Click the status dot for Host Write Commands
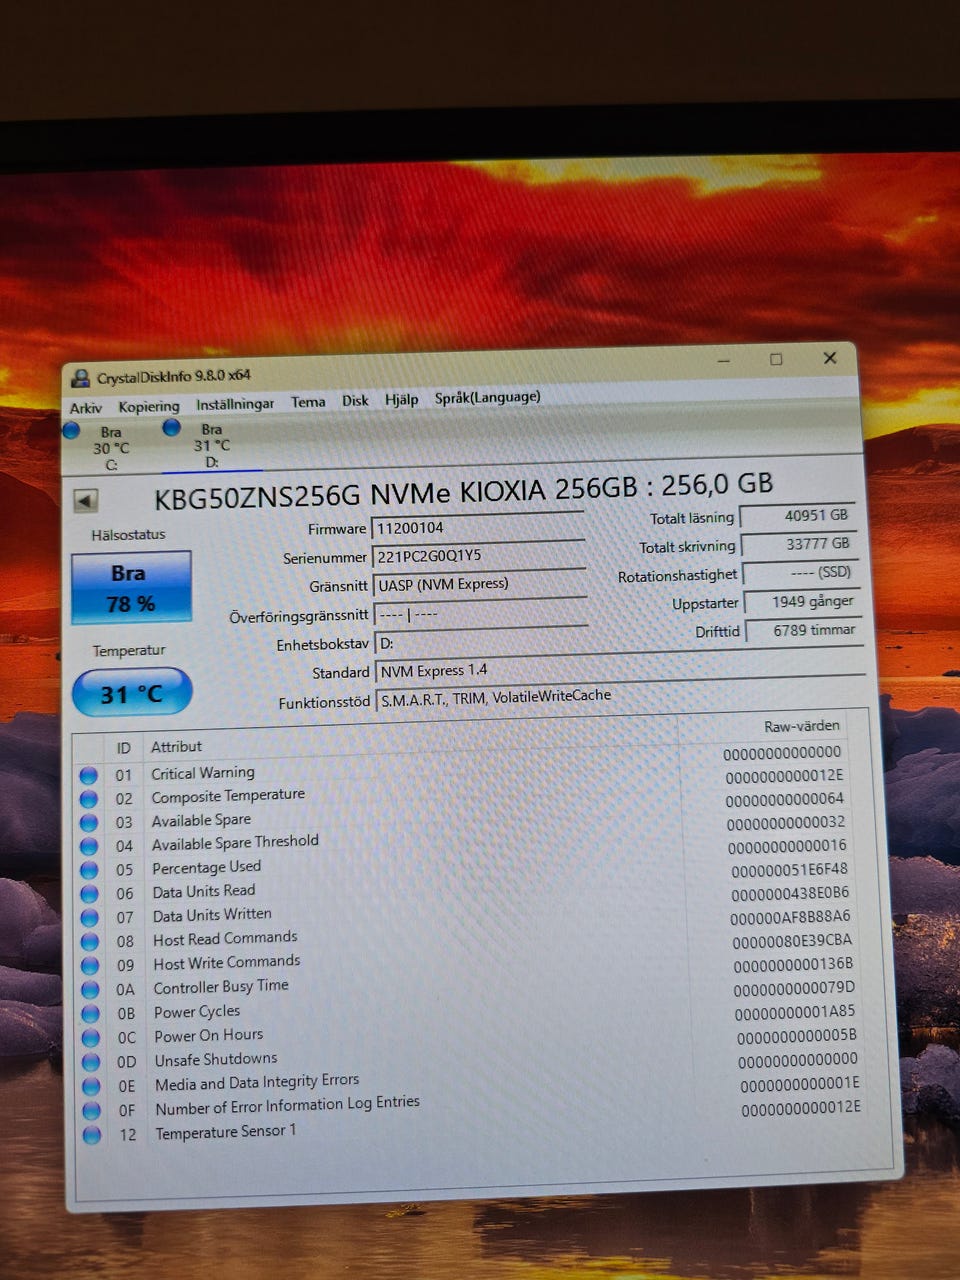The height and width of the screenshot is (1280, 960). (90, 966)
